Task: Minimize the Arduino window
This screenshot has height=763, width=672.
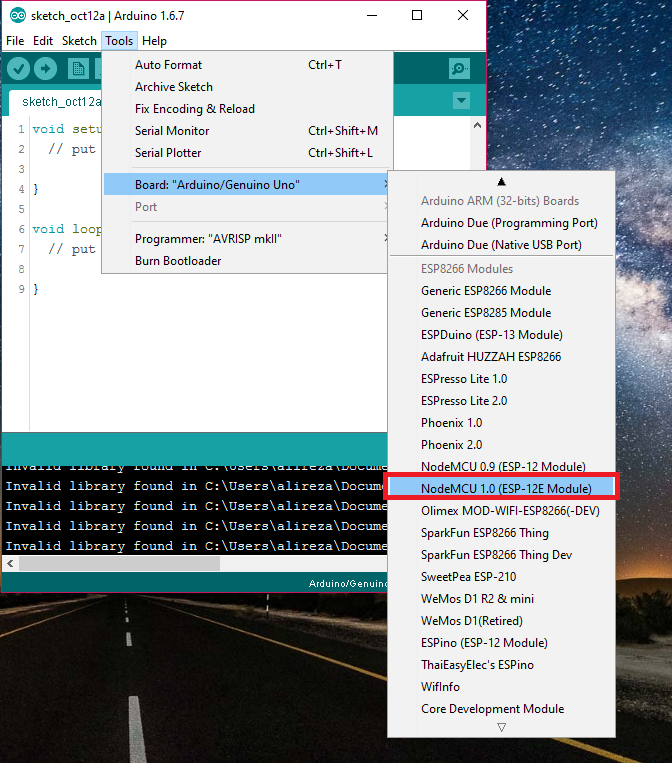Action: pos(372,16)
